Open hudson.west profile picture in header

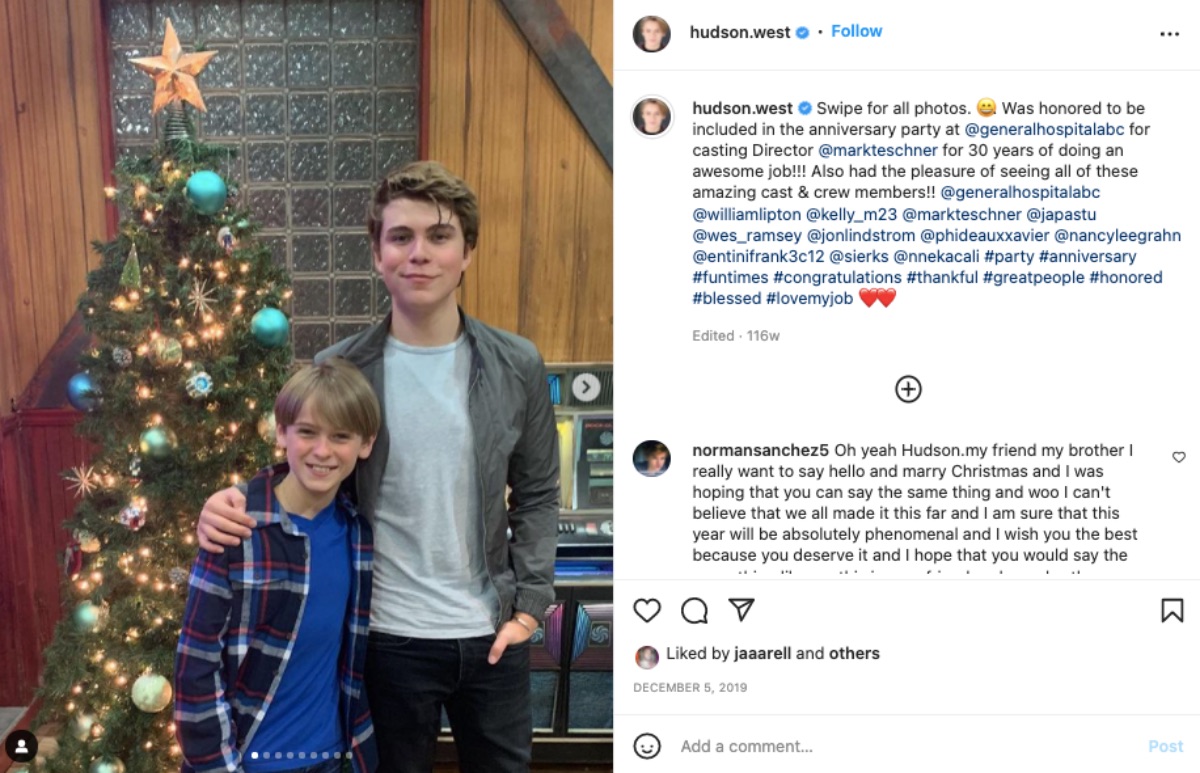(x=651, y=33)
